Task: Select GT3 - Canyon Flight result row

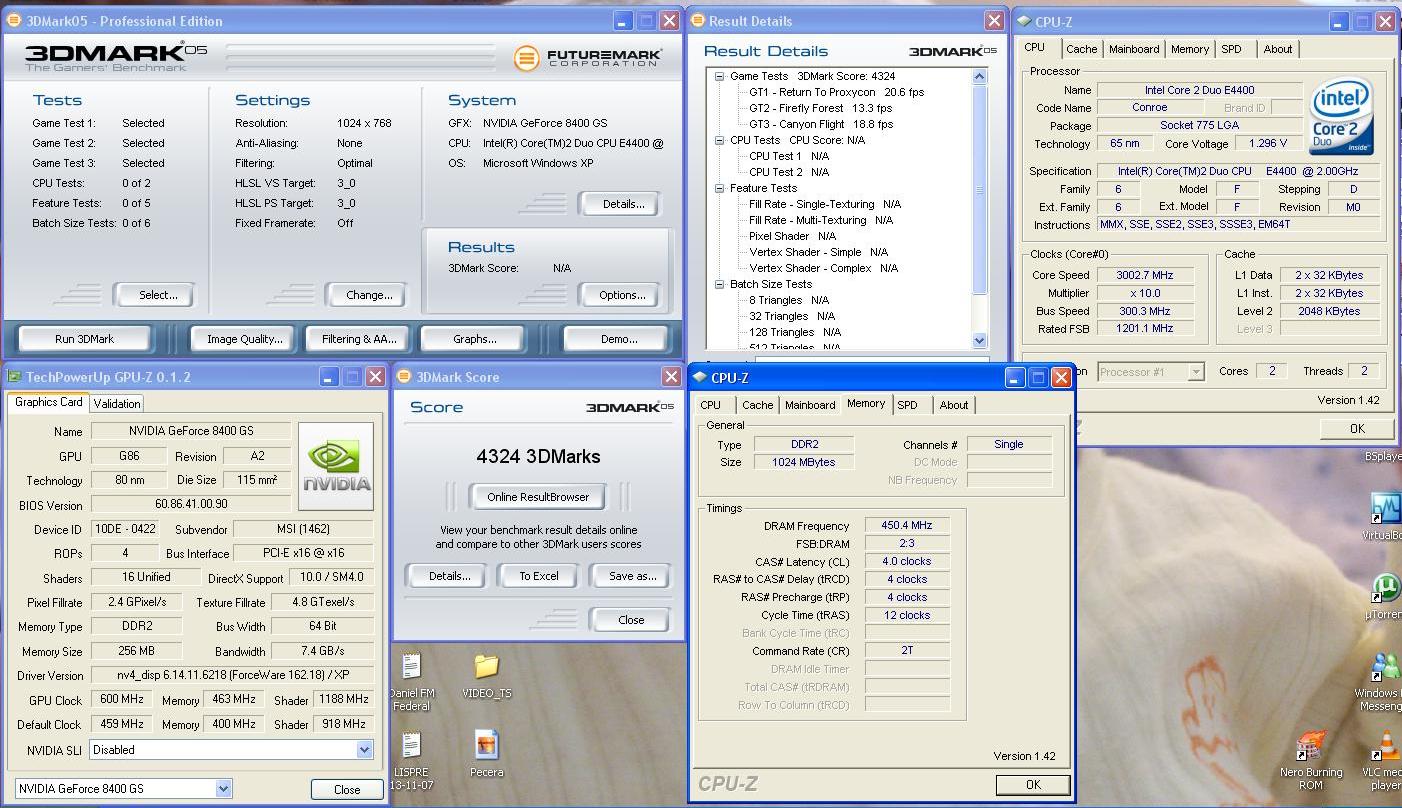Action: pos(821,124)
